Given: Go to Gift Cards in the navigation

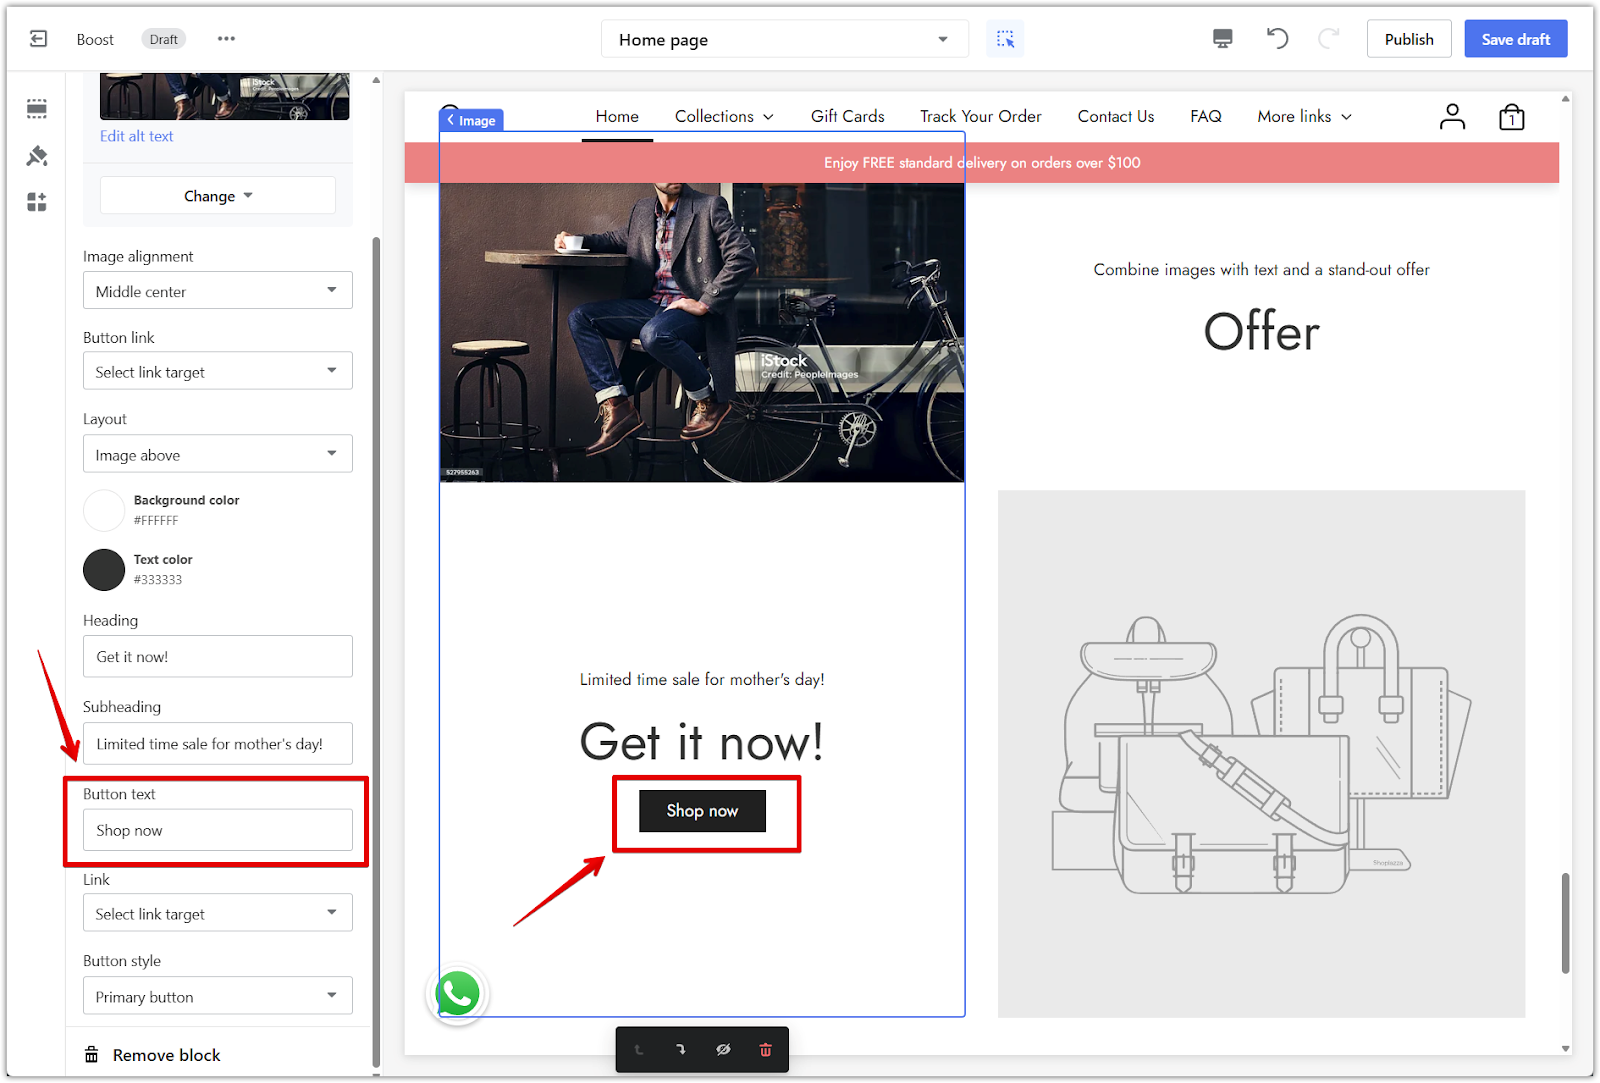Looking at the screenshot, I should 847,117.
